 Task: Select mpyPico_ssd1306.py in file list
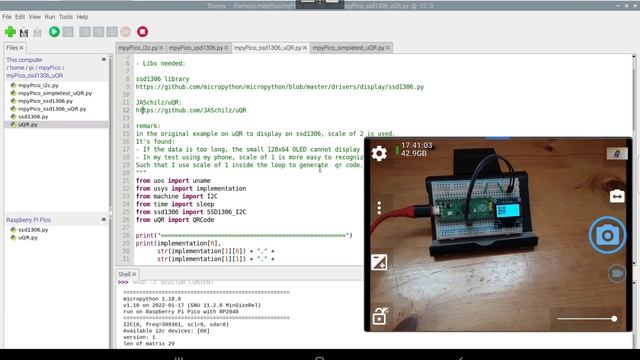tap(45, 101)
